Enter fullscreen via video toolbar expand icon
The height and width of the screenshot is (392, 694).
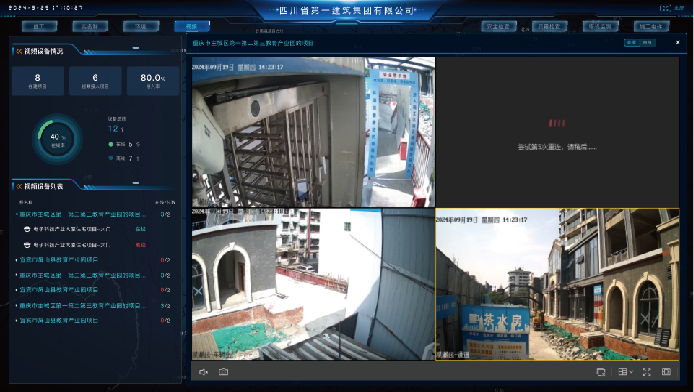point(647,372)
